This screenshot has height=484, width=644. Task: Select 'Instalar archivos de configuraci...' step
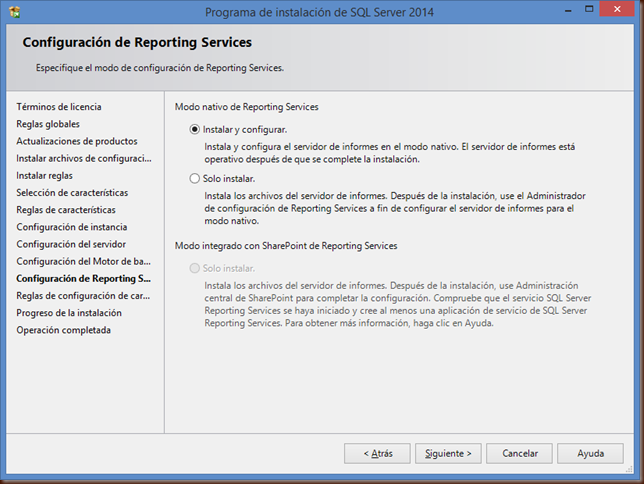[x=84, y=159]
